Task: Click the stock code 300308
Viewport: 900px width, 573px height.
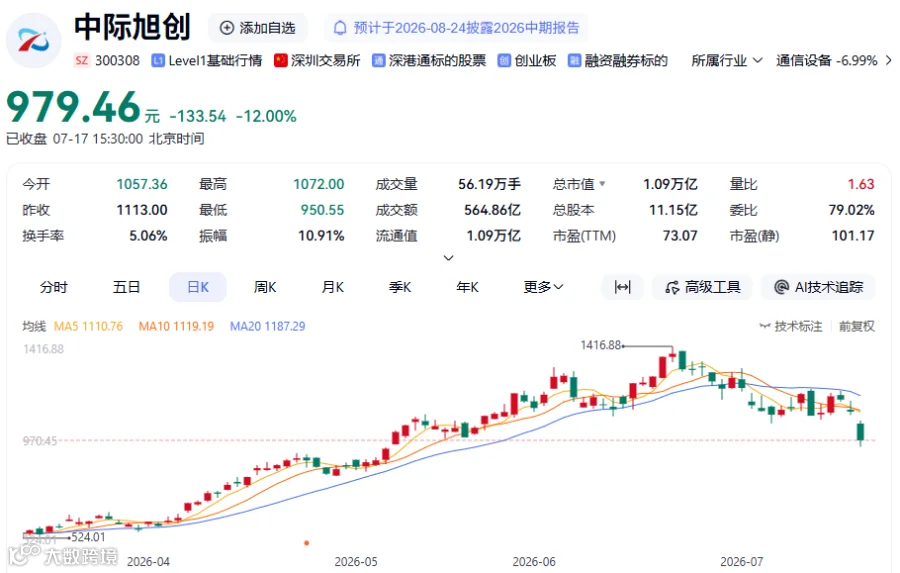Action: 117,60
